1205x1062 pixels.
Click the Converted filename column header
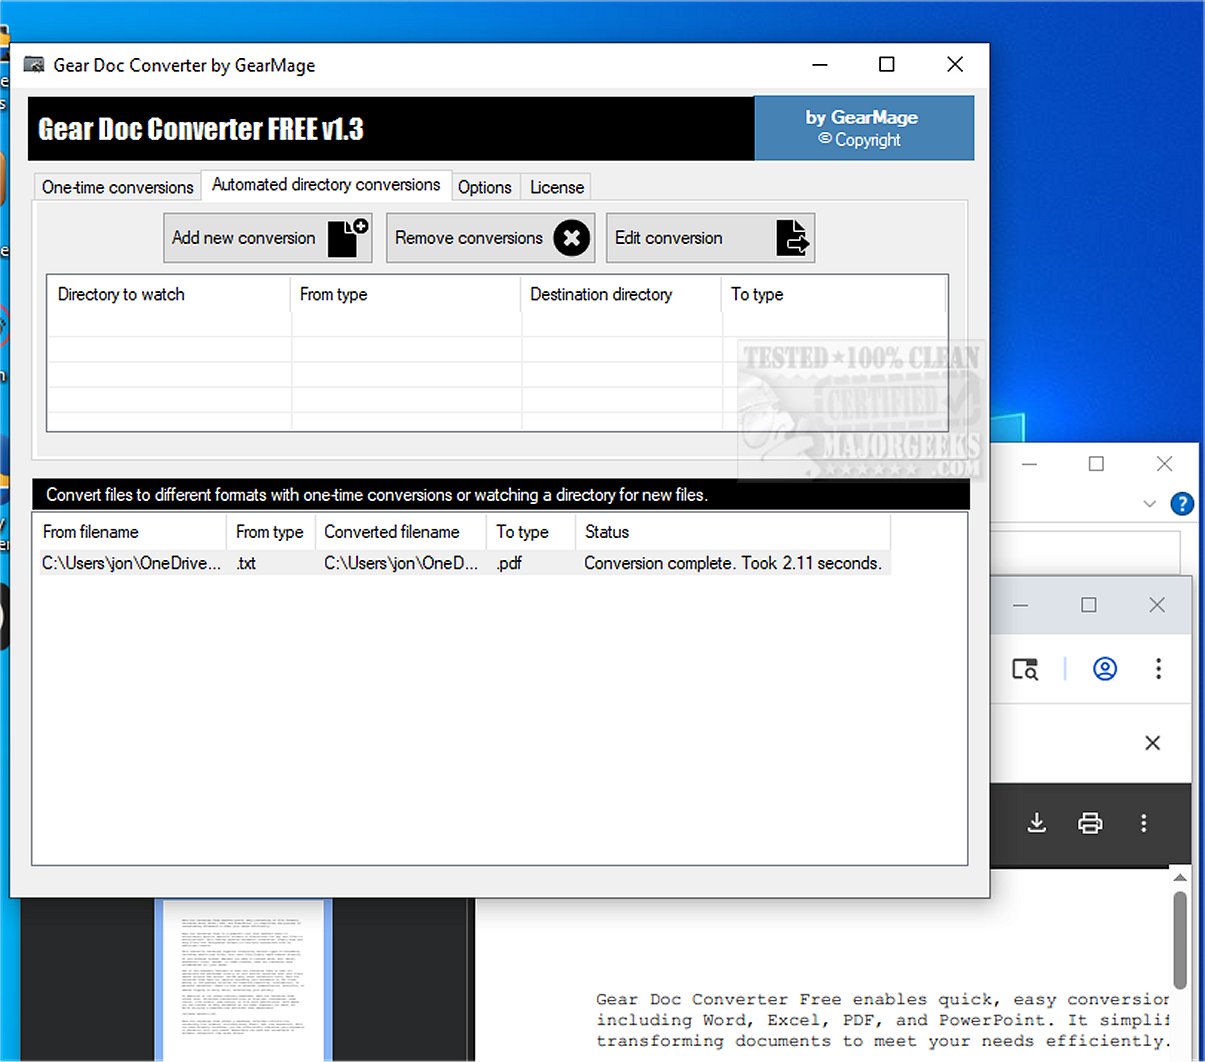coord(402,532)
